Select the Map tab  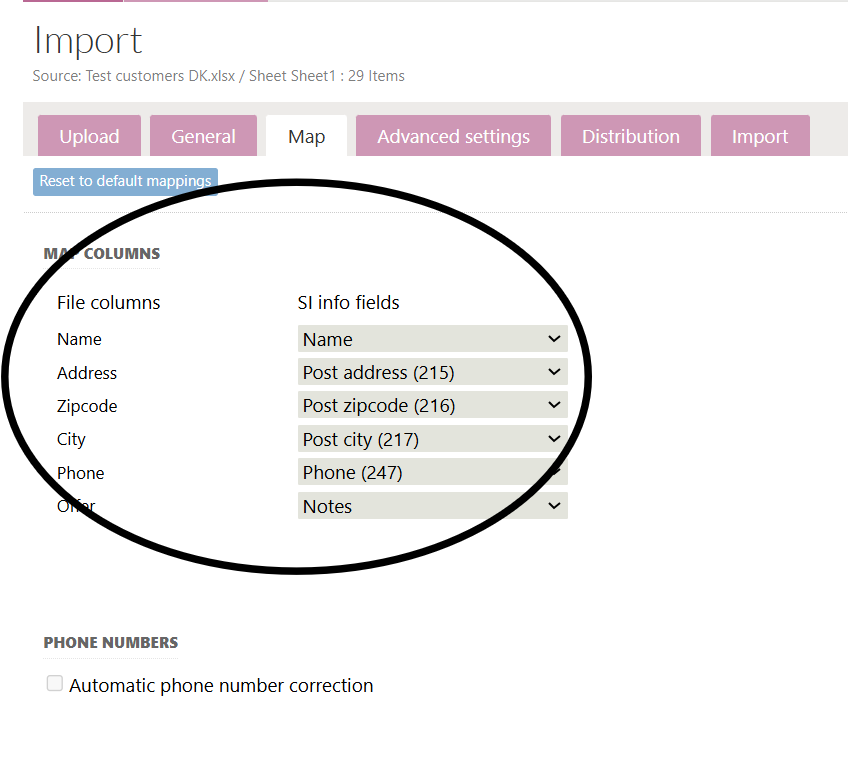(x=306, y=137)
